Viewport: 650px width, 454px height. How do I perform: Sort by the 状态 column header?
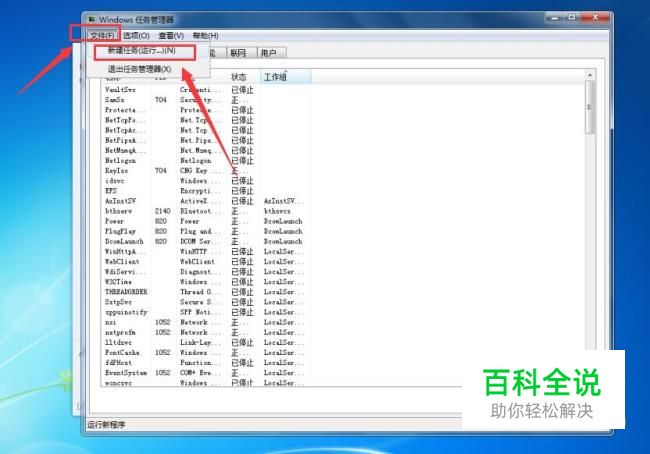pyautogui.click(x=239, y=77)
